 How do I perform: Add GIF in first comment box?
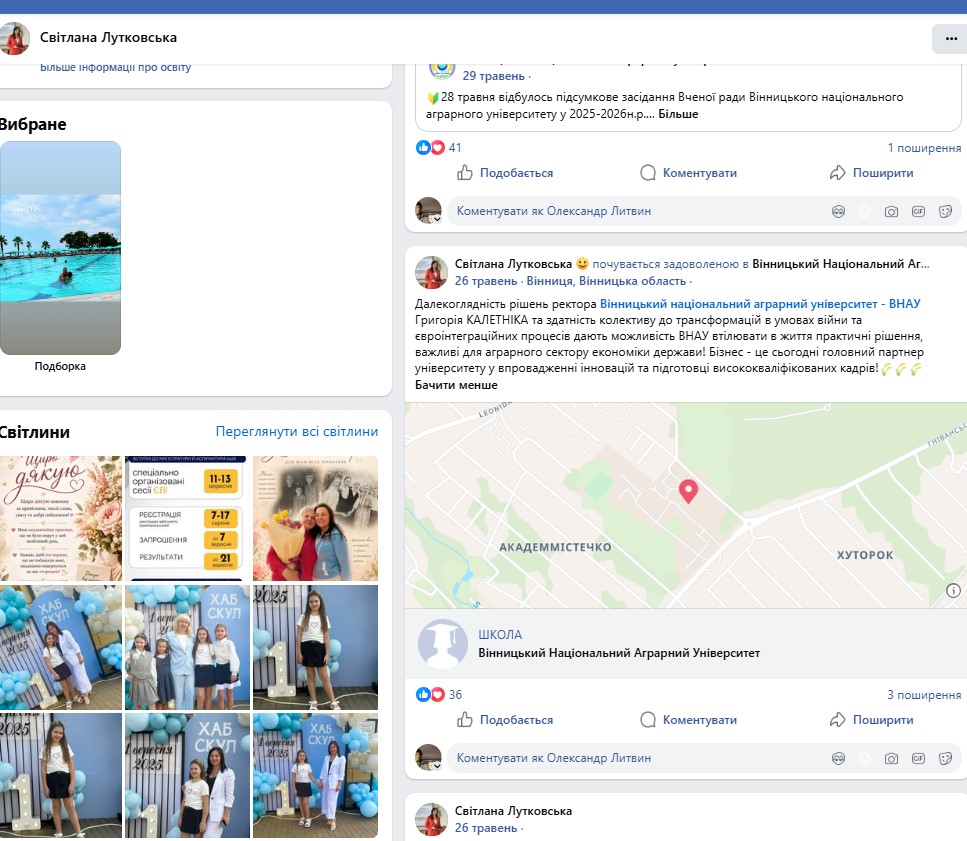[918, 211]
